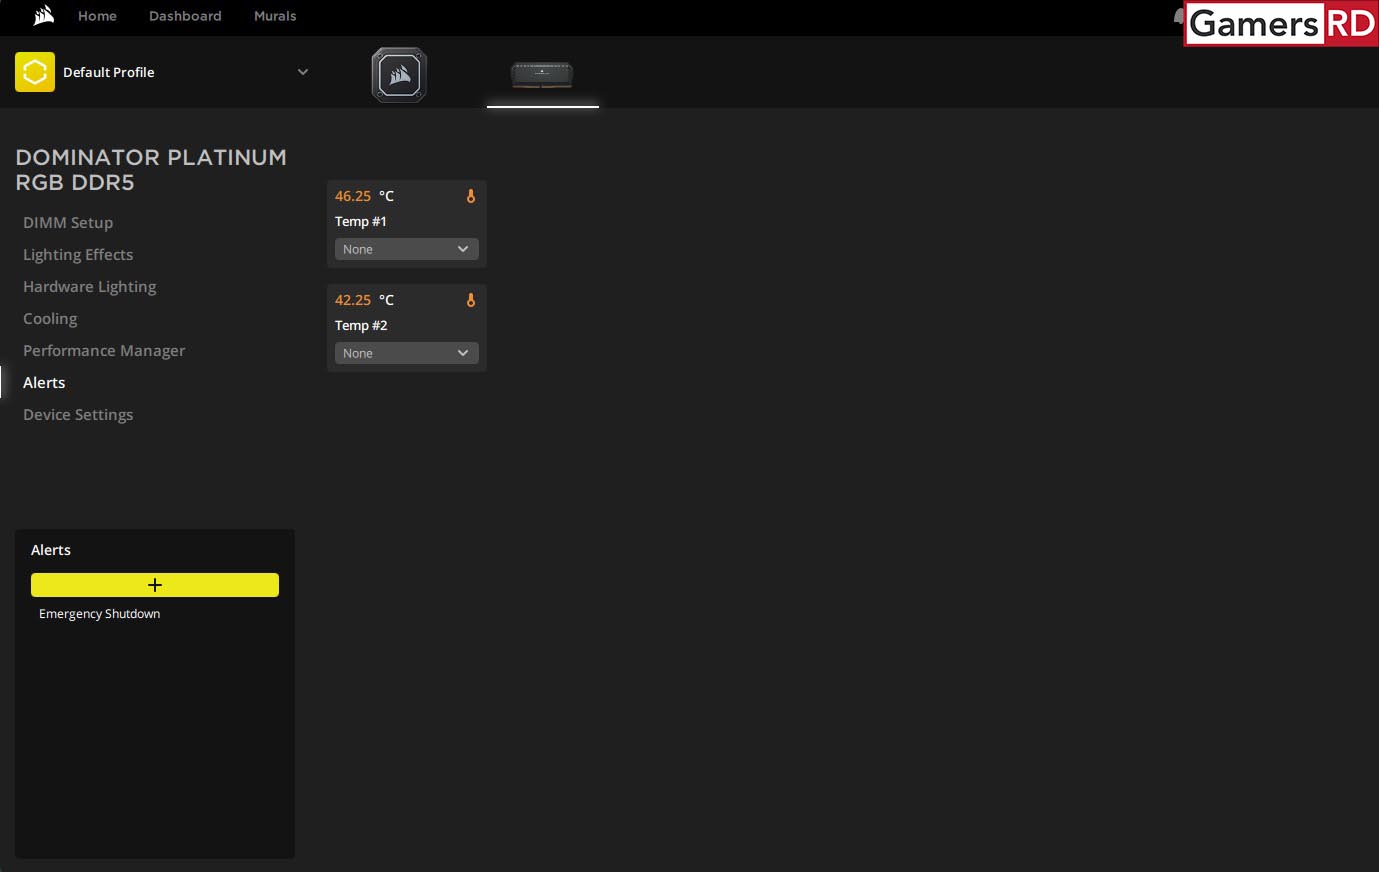Select the Corsair cooler device icon
The image size is (1379, 872).
pyautogui.click(x=399, y=75)
